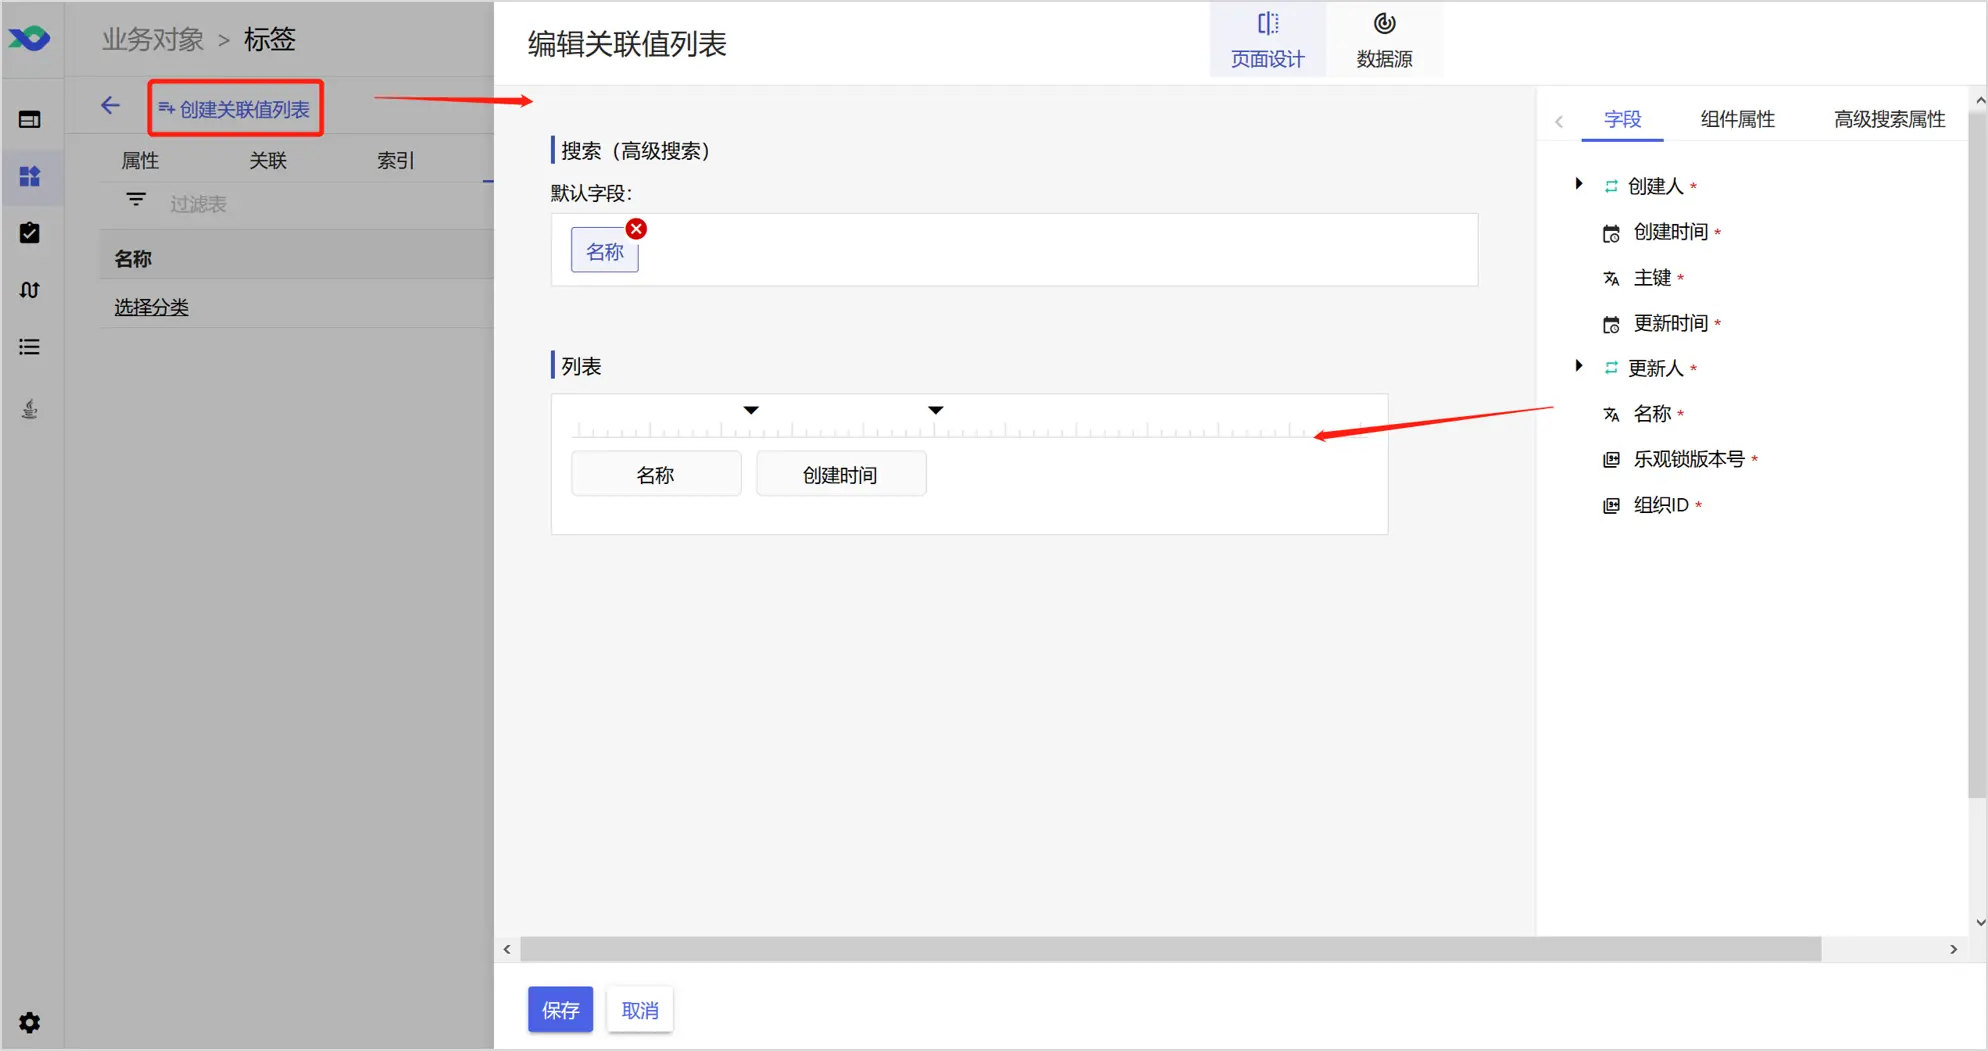Select 更新时间 in the field tree
Viewport: 1988px width, 1051px height.
1670,323
